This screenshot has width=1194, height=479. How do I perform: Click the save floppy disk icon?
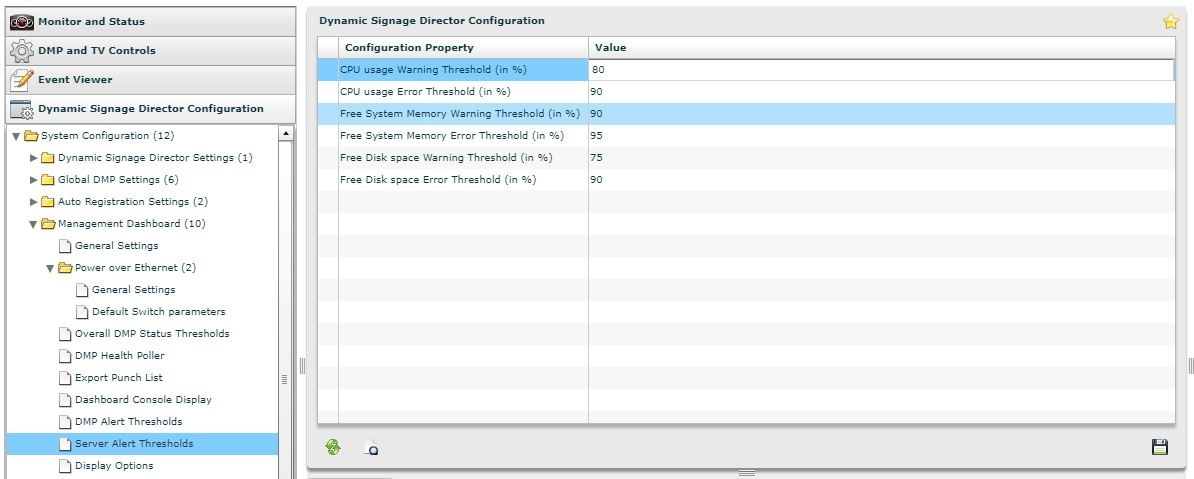click(x=1160, y=447)
